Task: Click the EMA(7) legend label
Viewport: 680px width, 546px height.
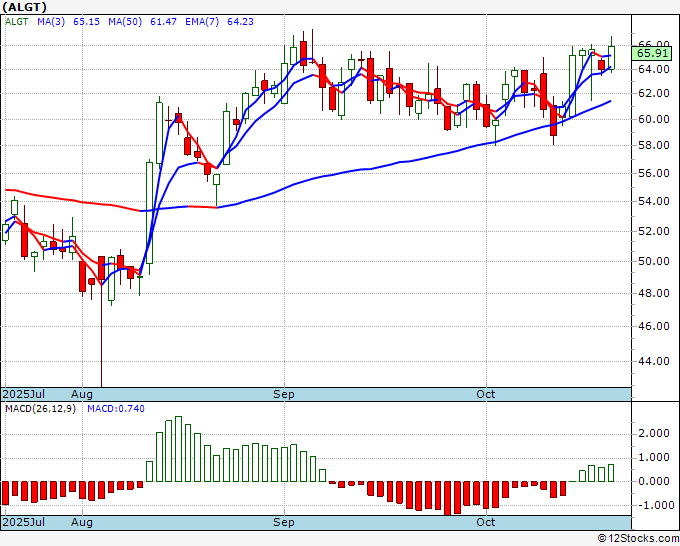Action: click(202, 22)
